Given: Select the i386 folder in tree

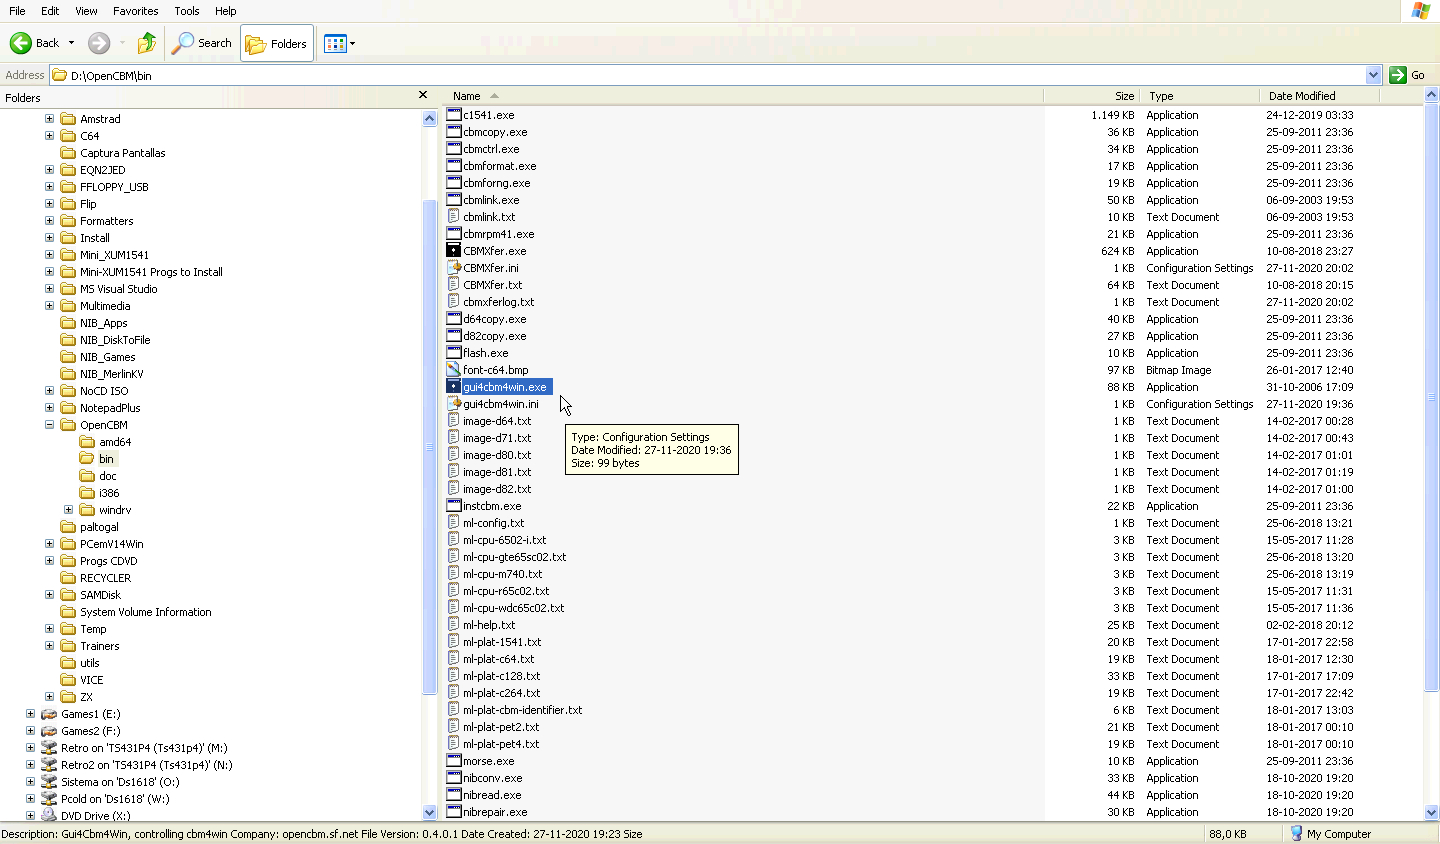Looking at the screenshot, I should click(x=99, y=493).
